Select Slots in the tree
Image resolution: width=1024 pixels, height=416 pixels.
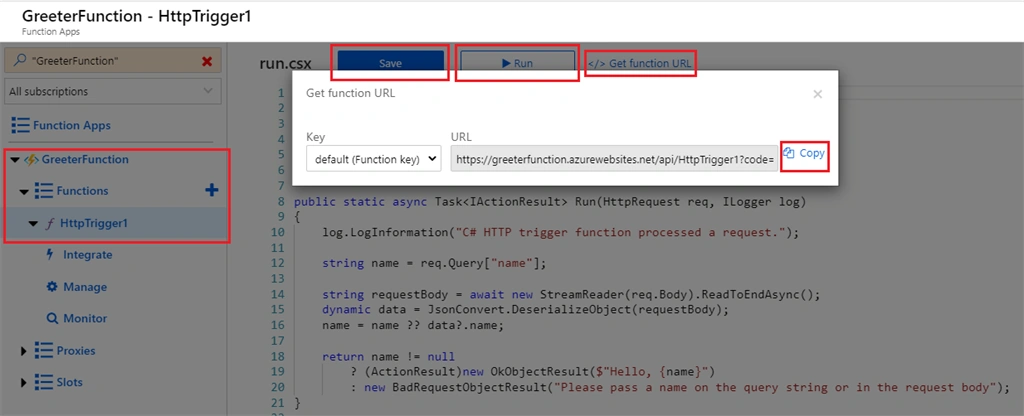[x=70, y=382]
